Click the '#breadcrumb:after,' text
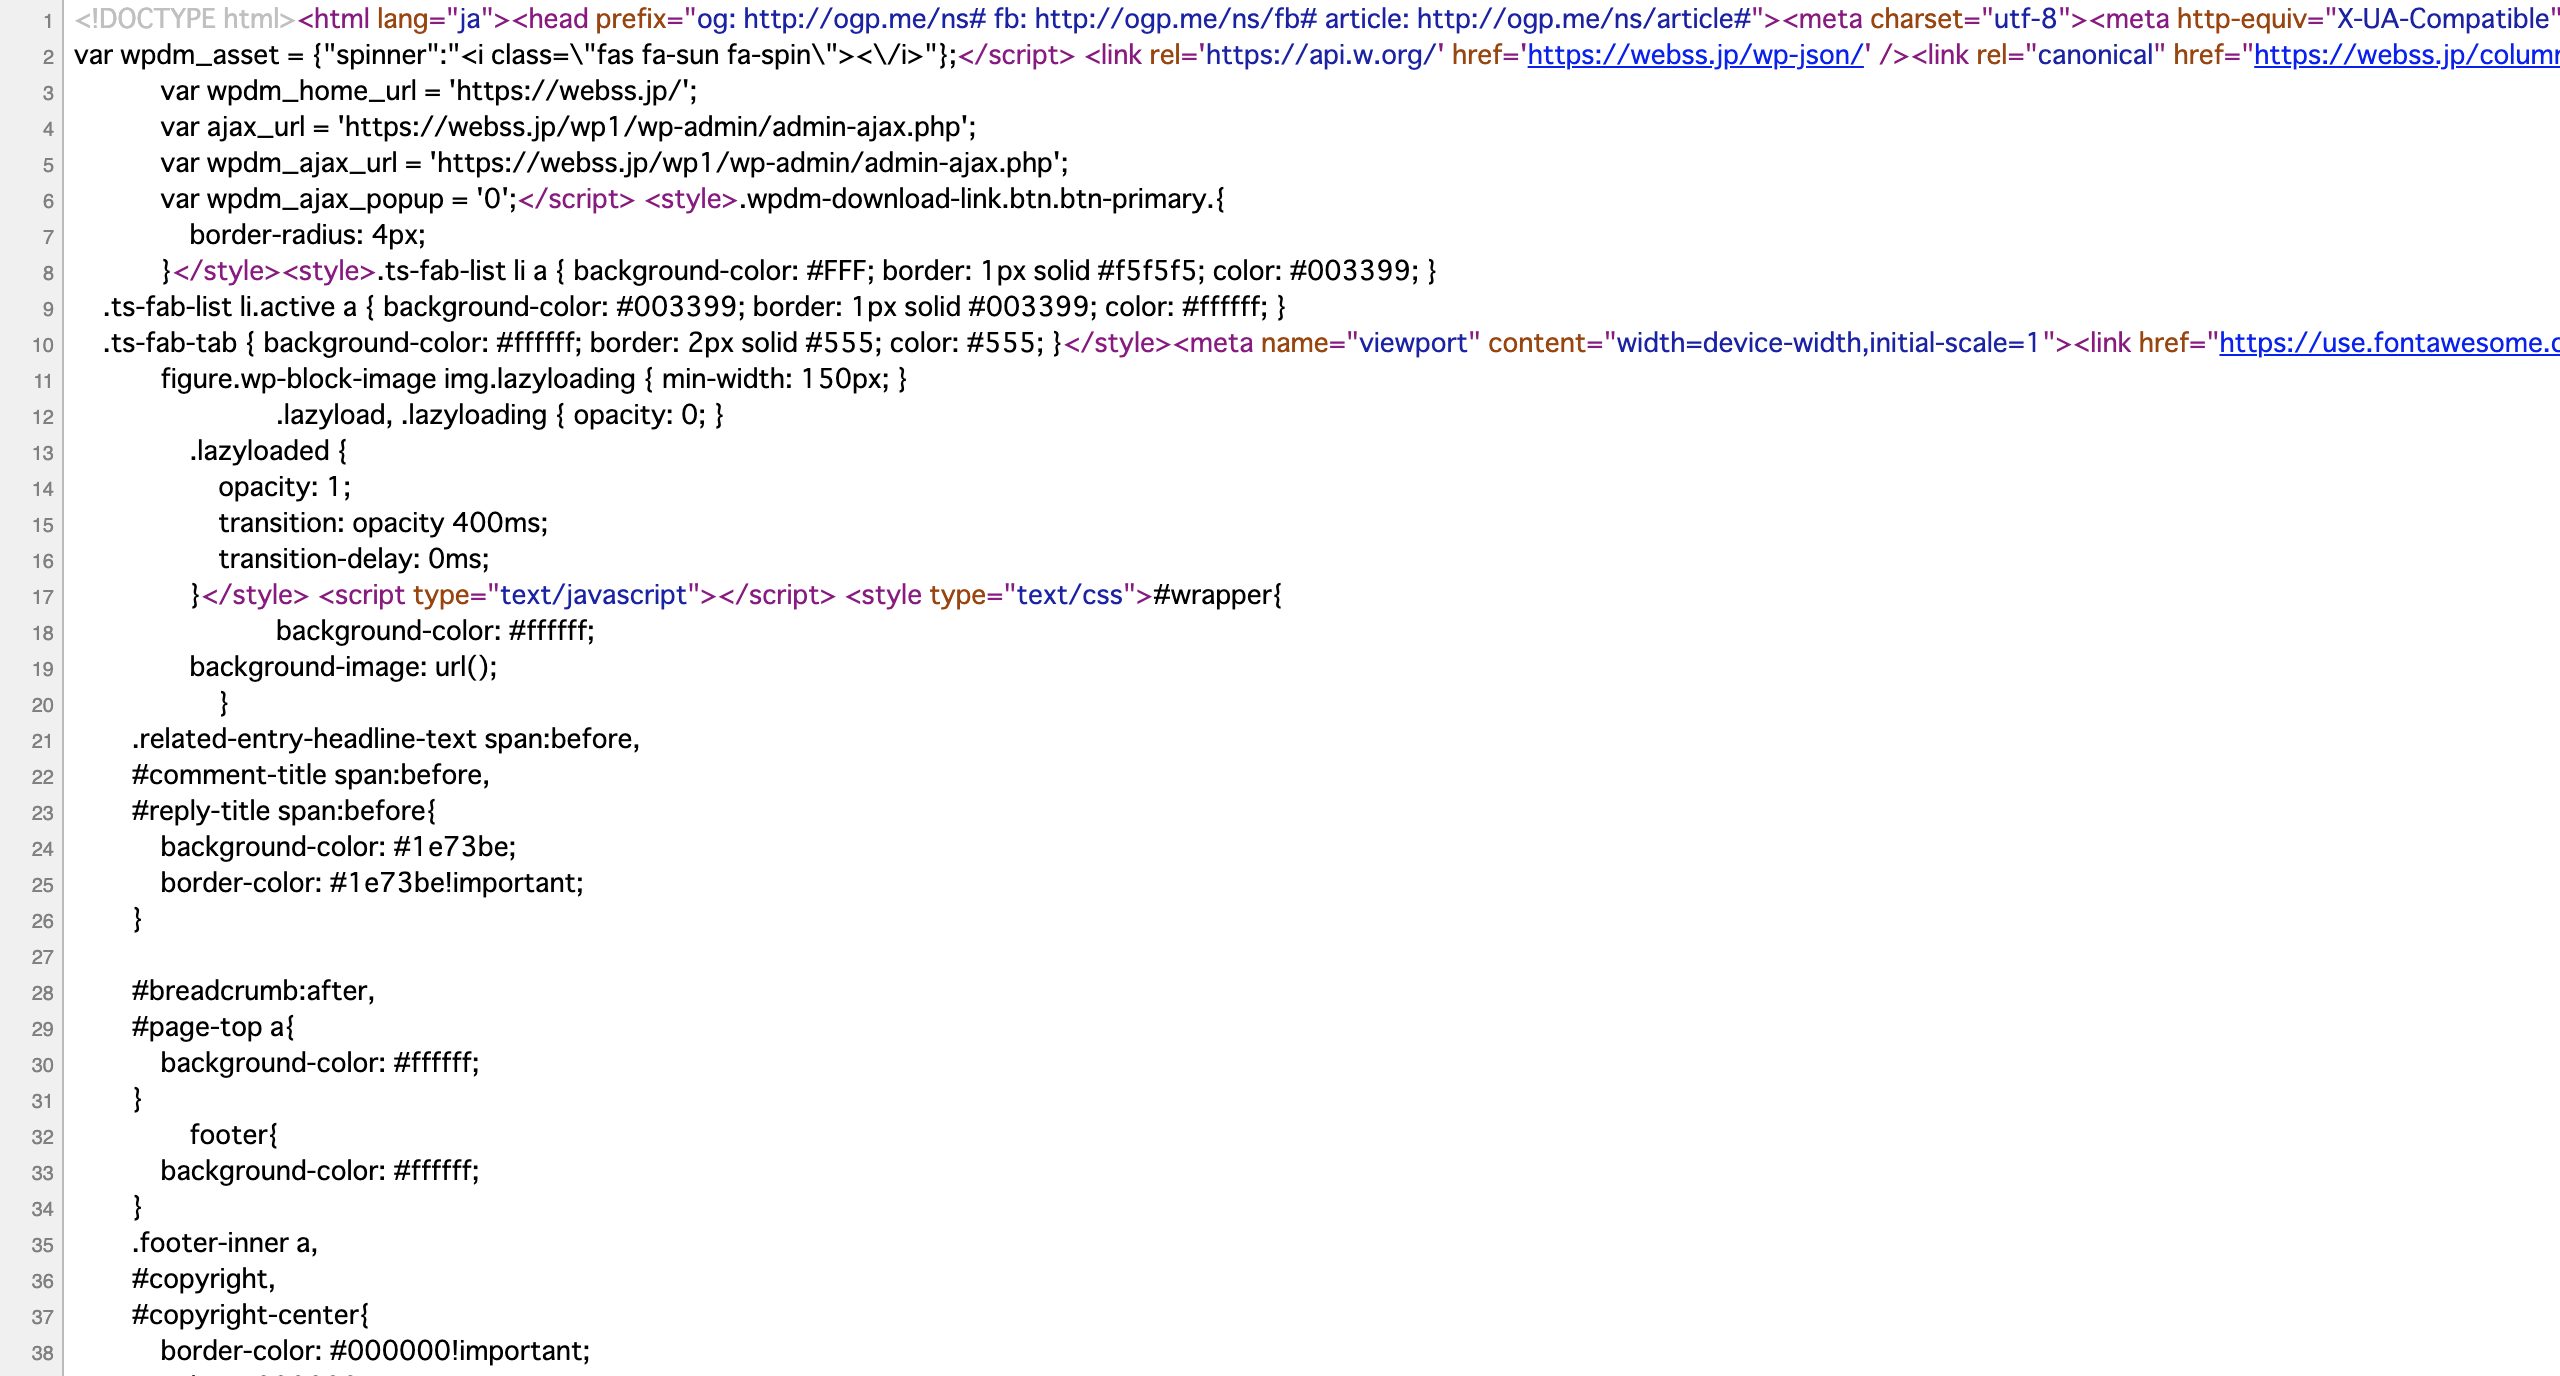 click(x=253, y=991)
